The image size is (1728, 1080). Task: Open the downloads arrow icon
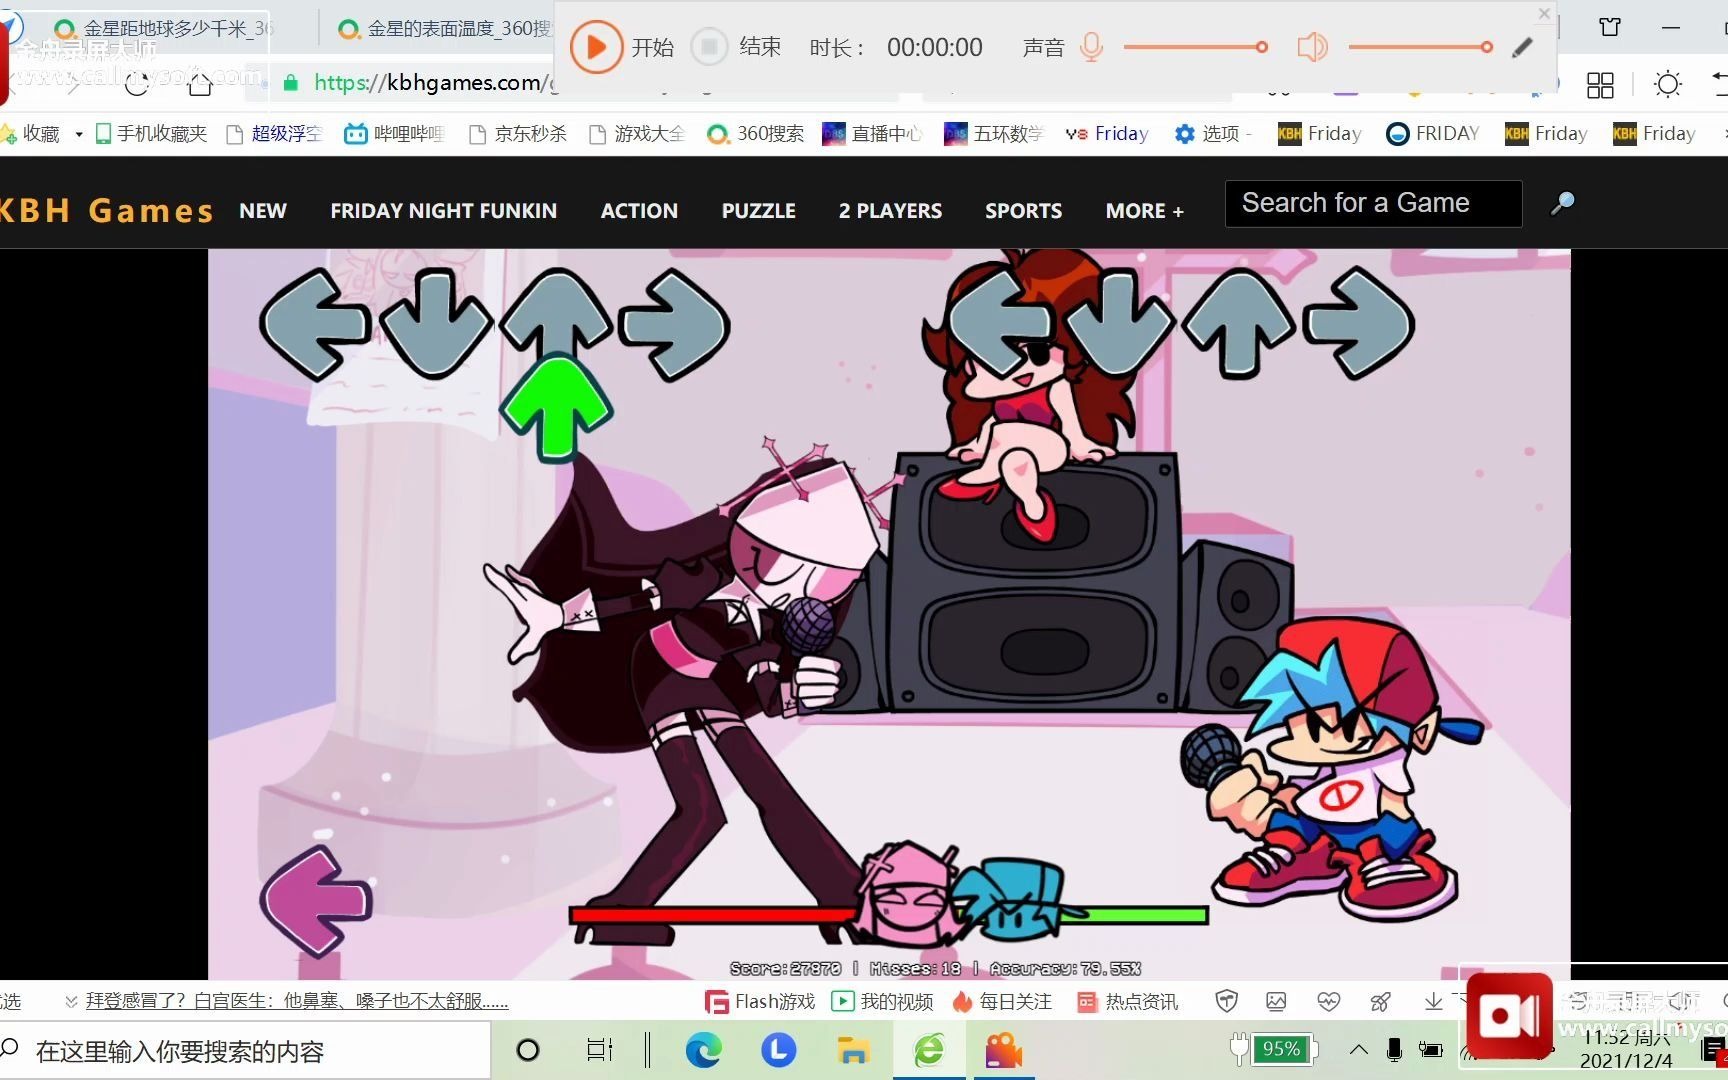[x=1433, y=1001]
